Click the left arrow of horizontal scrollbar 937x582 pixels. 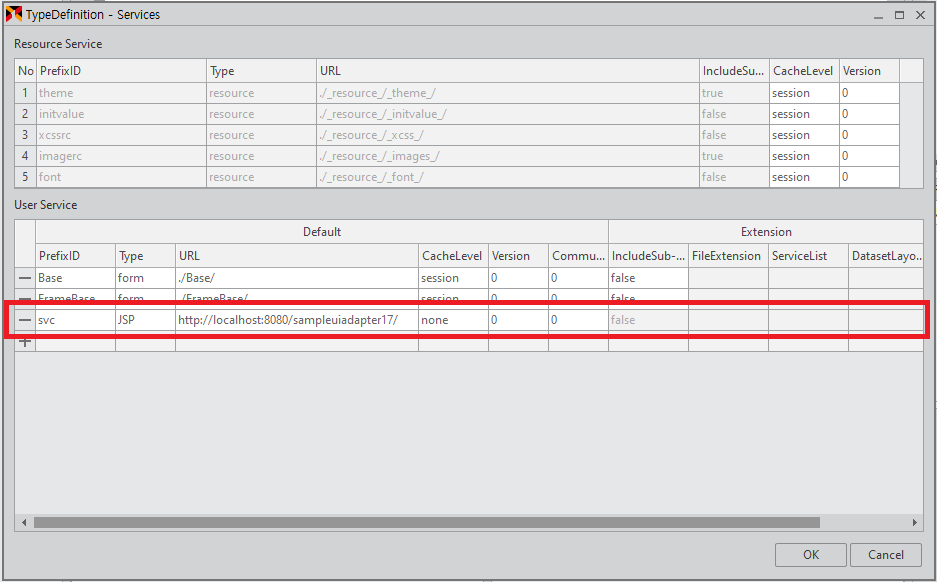coord(23,522)
